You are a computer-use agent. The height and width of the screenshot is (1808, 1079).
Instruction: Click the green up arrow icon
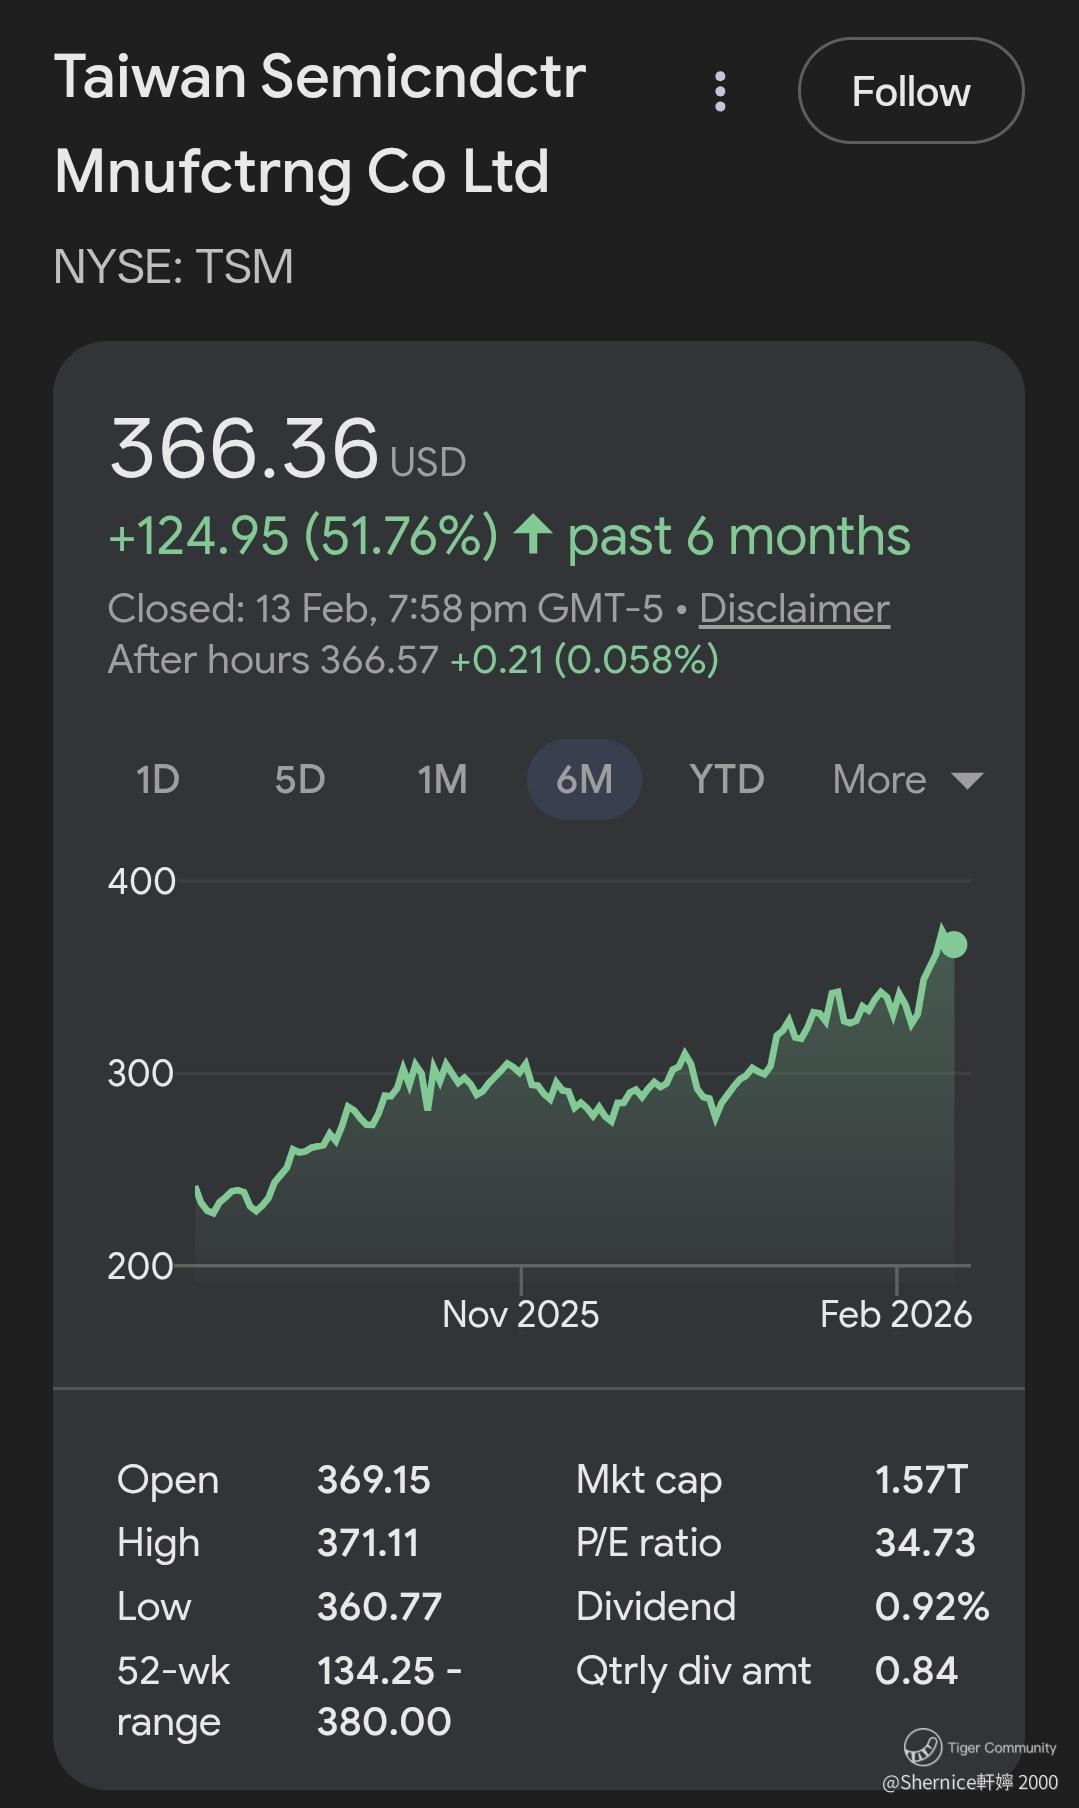(x=533, y=534)
